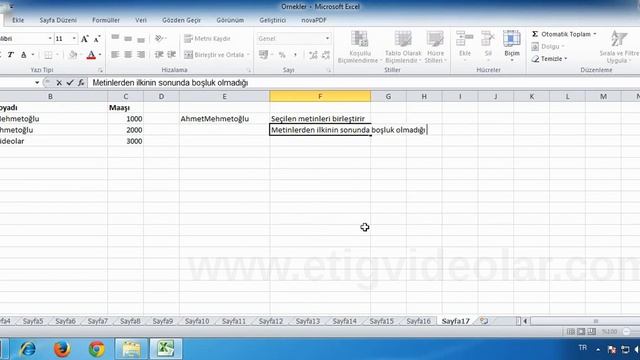Select sheet tab Sayfa10
The image size is (640, 360).
tap(197, 321)
